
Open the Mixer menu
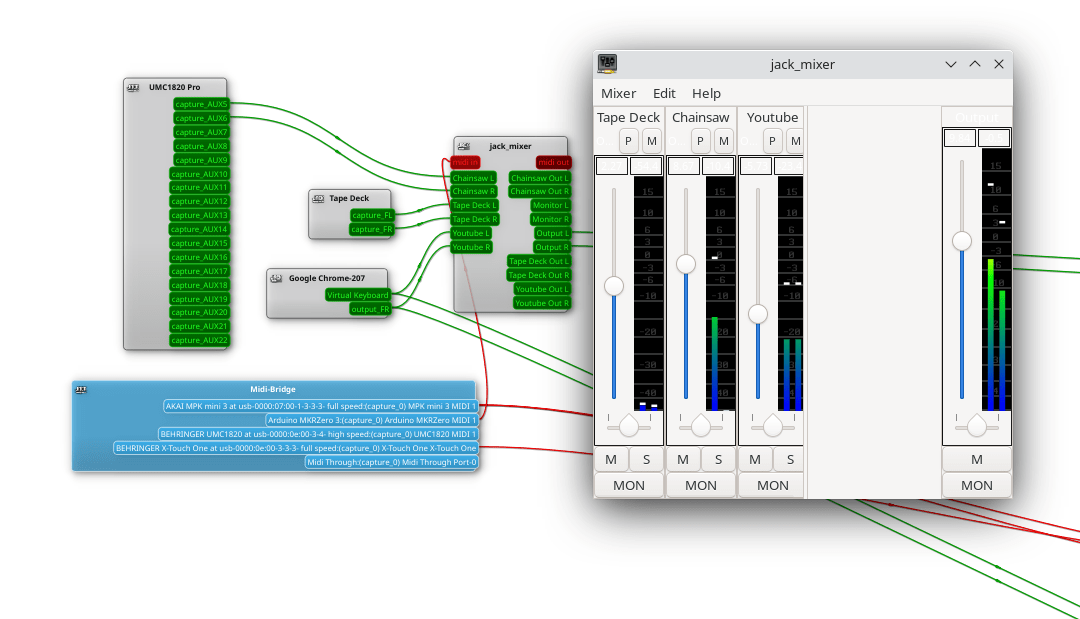[x=618, y=93]
